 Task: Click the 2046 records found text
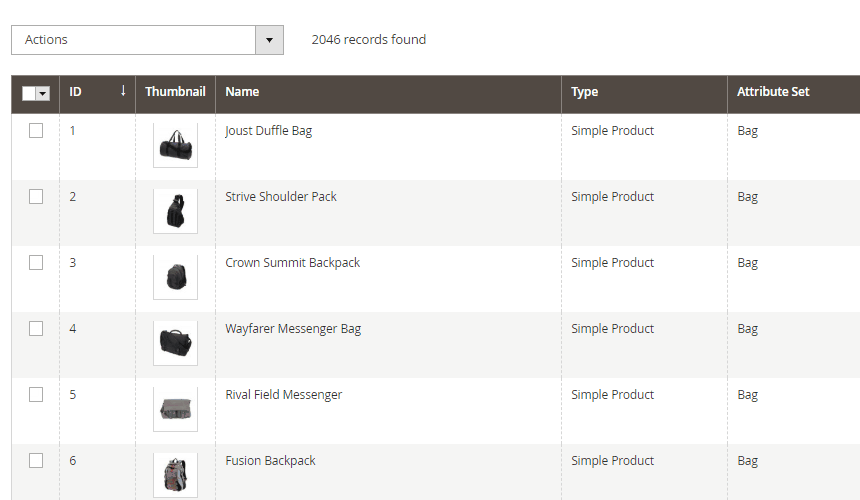[369, 39]
